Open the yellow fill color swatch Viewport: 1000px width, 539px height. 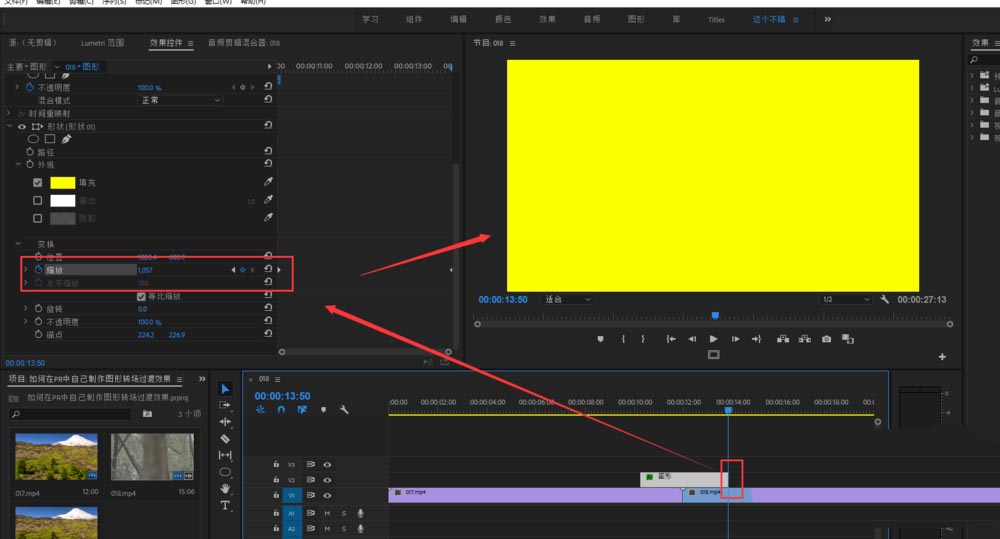[x=62, y=182]
